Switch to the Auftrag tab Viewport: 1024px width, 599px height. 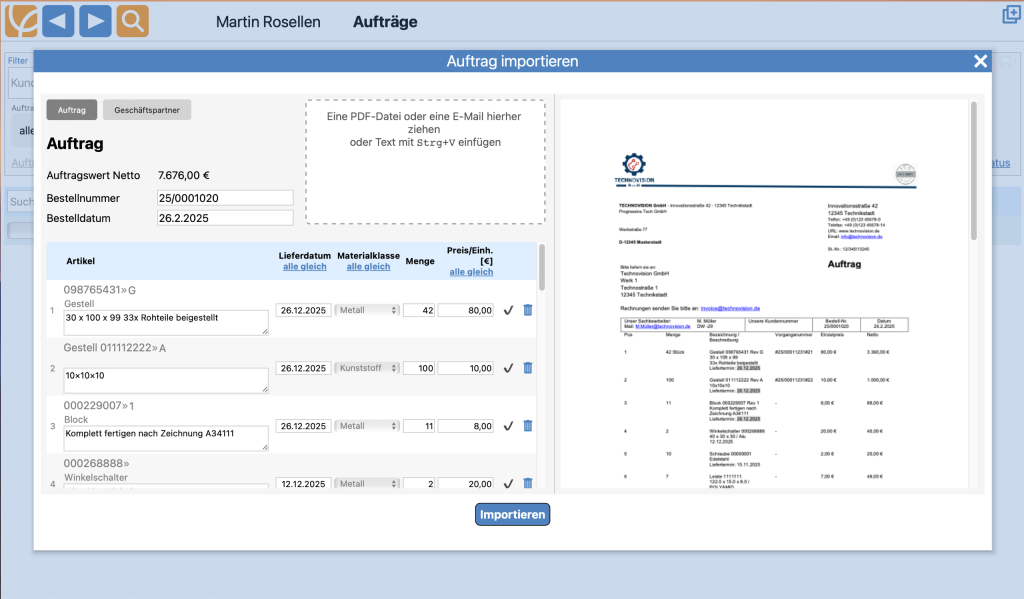coord(72,110)
